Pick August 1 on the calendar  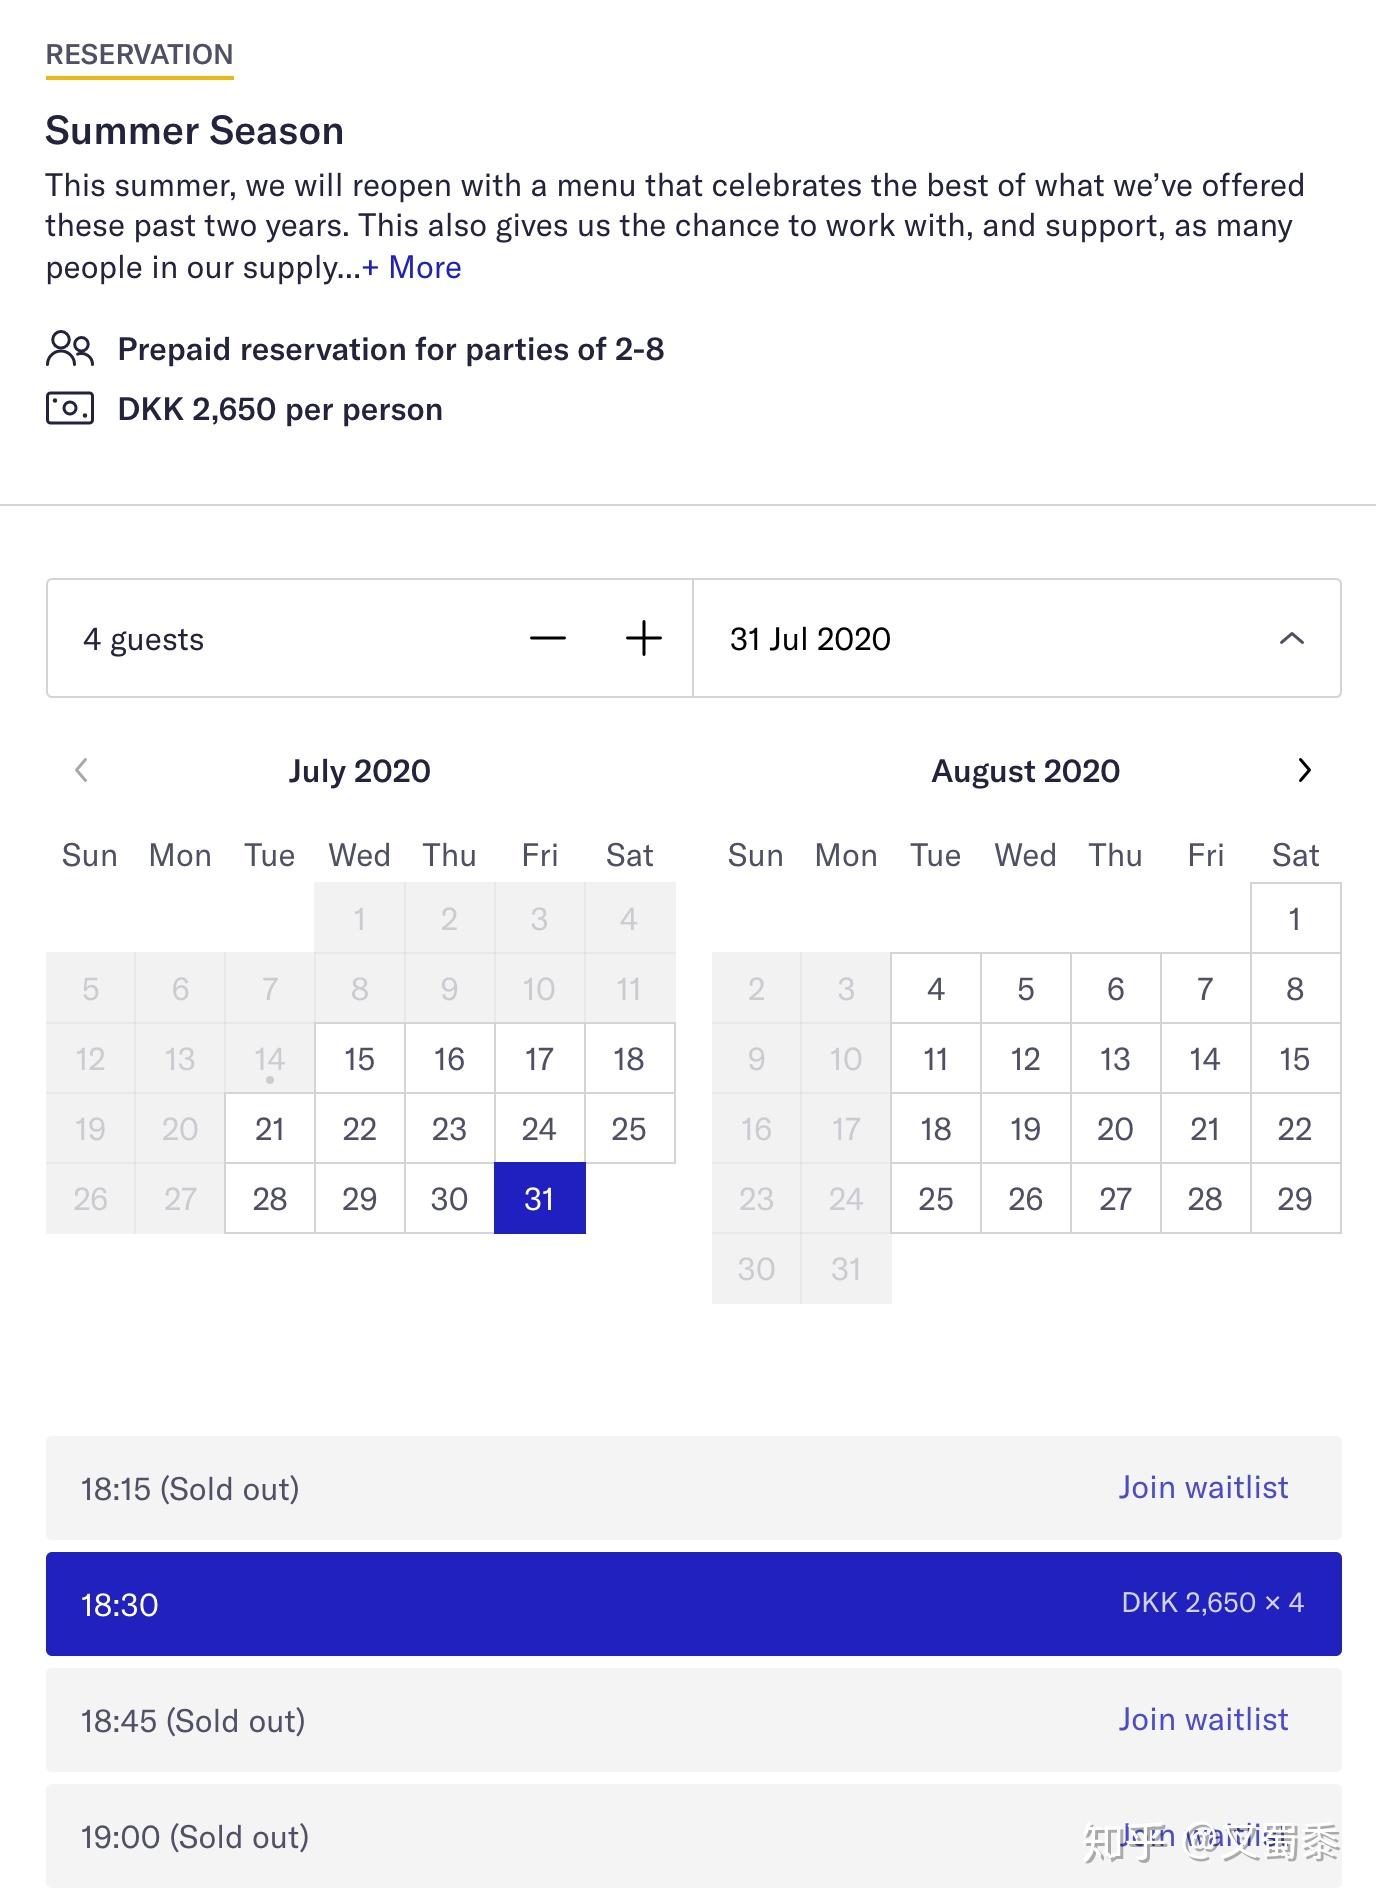click(1296, 918)
